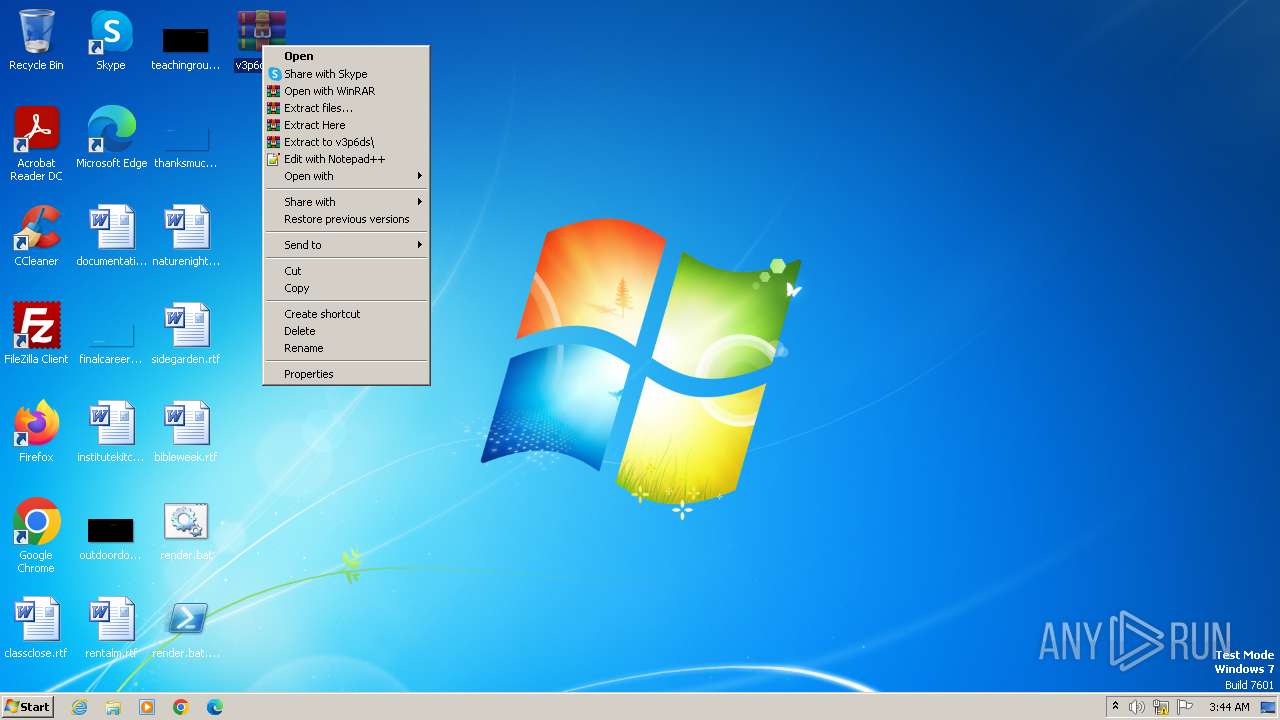1280x720 pixels.
Task: Select the Acrobat Reader DC shortcut
Action: (x=36, y=143)
